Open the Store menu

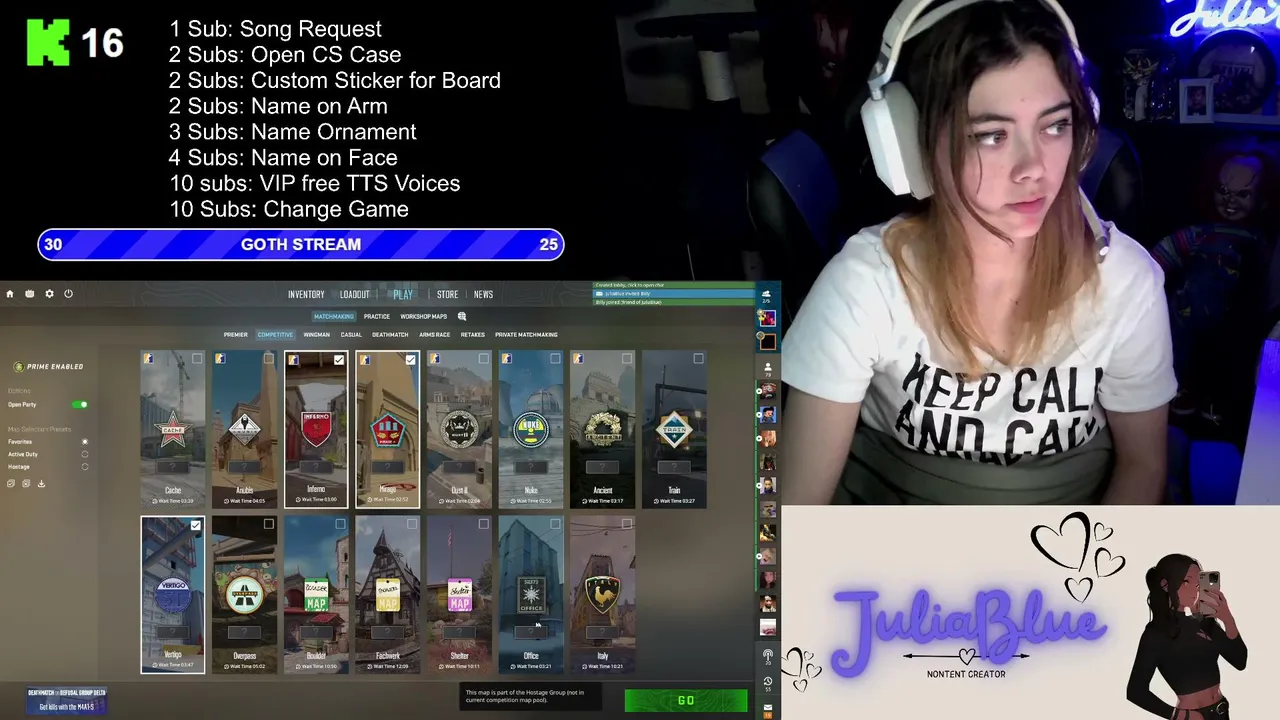pyautogui.click(x=447, y=295)
